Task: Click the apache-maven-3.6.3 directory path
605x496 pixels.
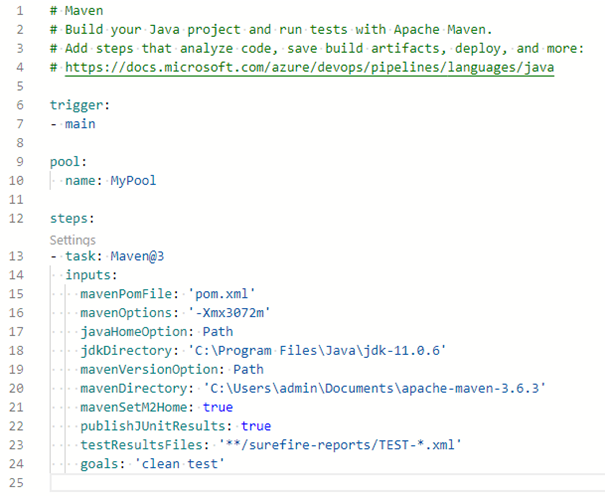Action: click(x=374, y=388)
